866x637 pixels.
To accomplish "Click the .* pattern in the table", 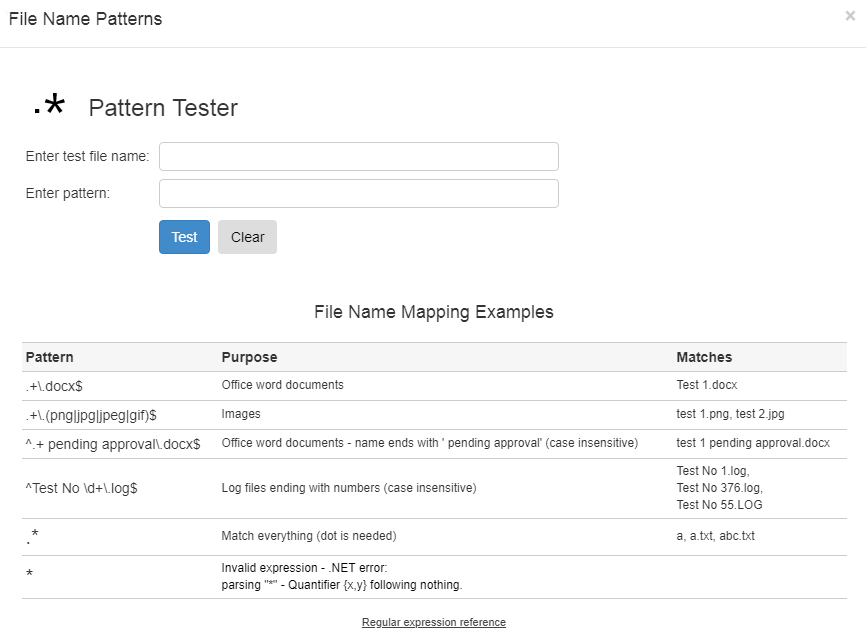I will click(x=32, y=538).
